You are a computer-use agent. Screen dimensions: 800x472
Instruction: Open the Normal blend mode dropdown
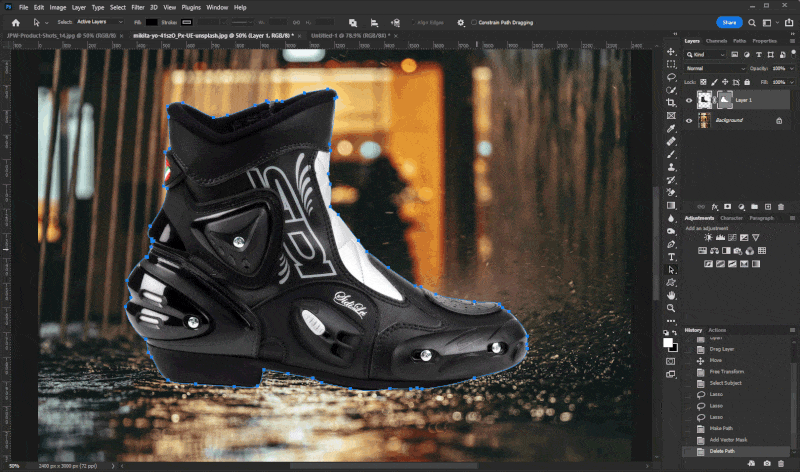(x=714, y=68)
